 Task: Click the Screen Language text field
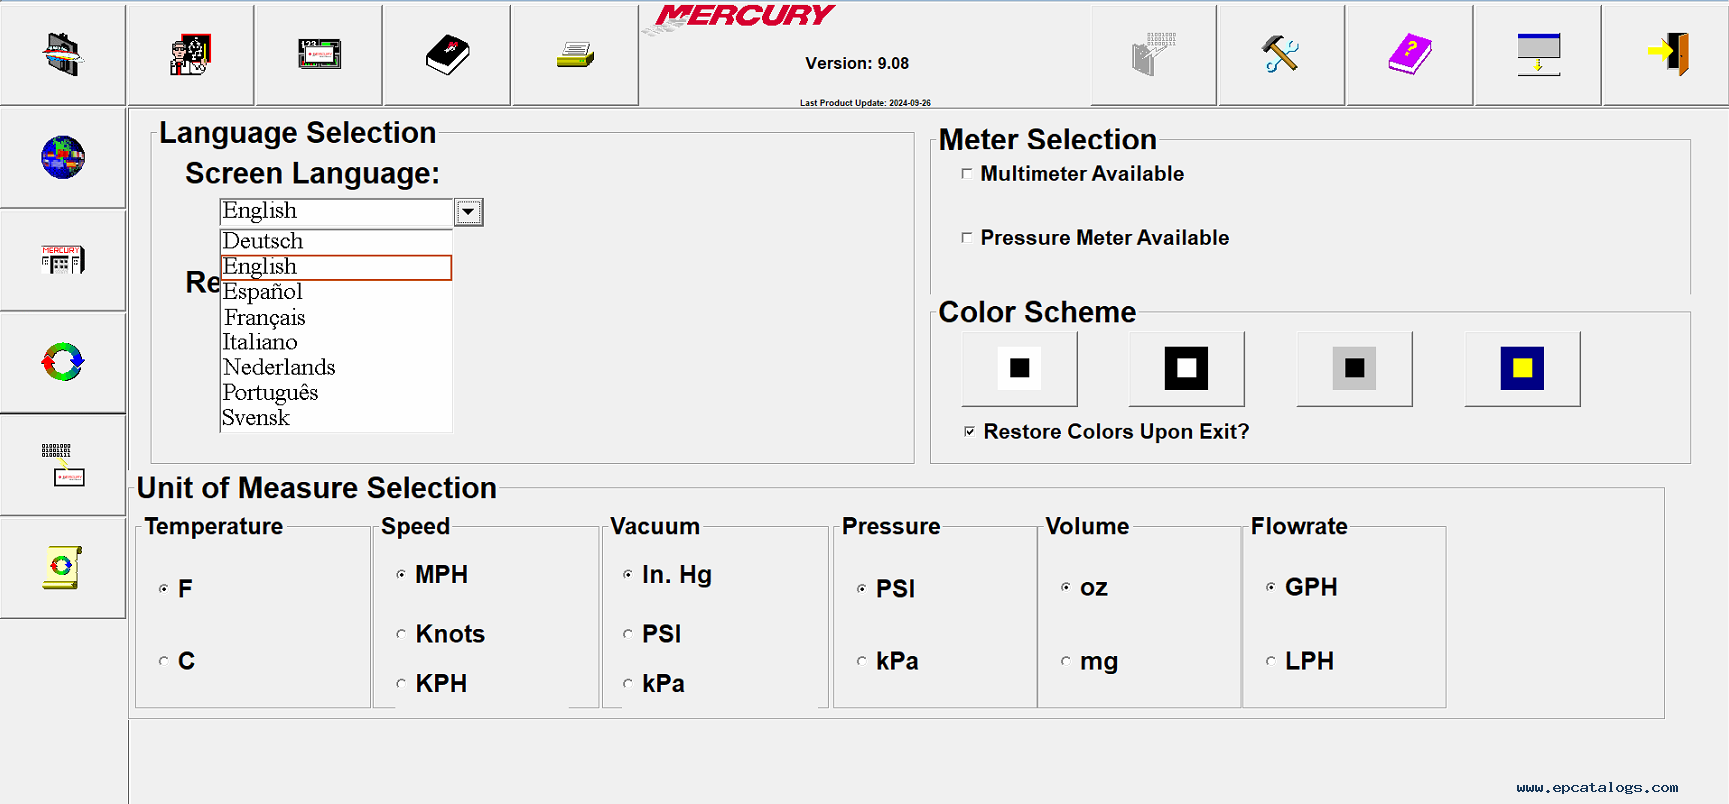336,212
